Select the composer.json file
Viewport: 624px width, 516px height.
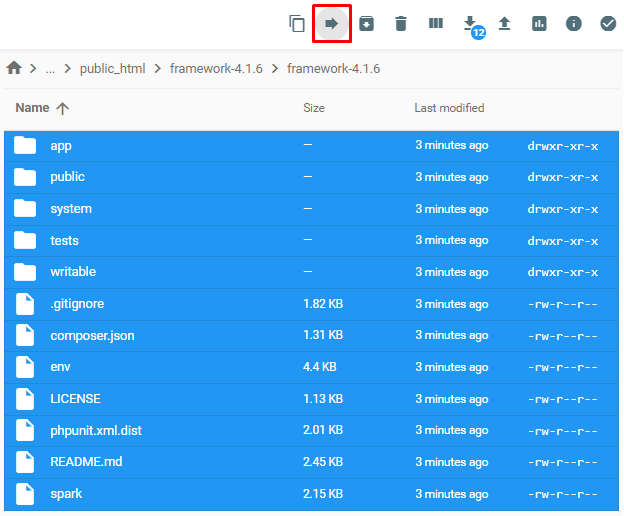pos(92,336)
